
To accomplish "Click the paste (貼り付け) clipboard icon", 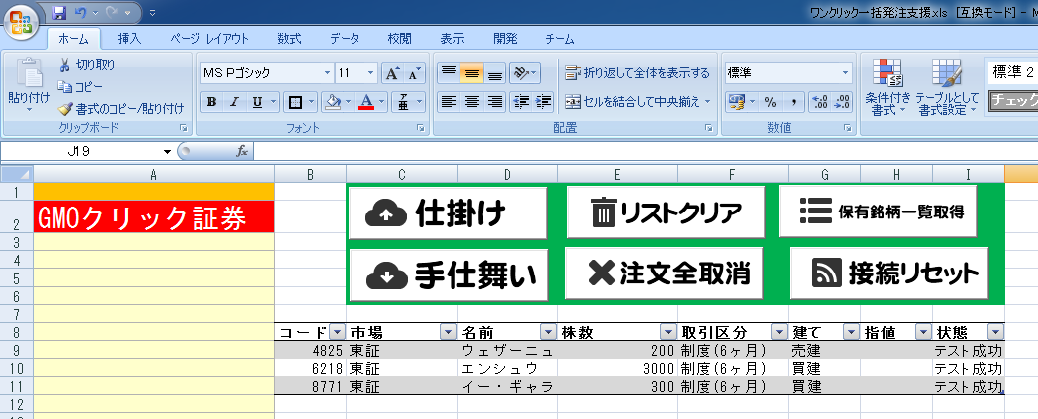I will 28,72.
